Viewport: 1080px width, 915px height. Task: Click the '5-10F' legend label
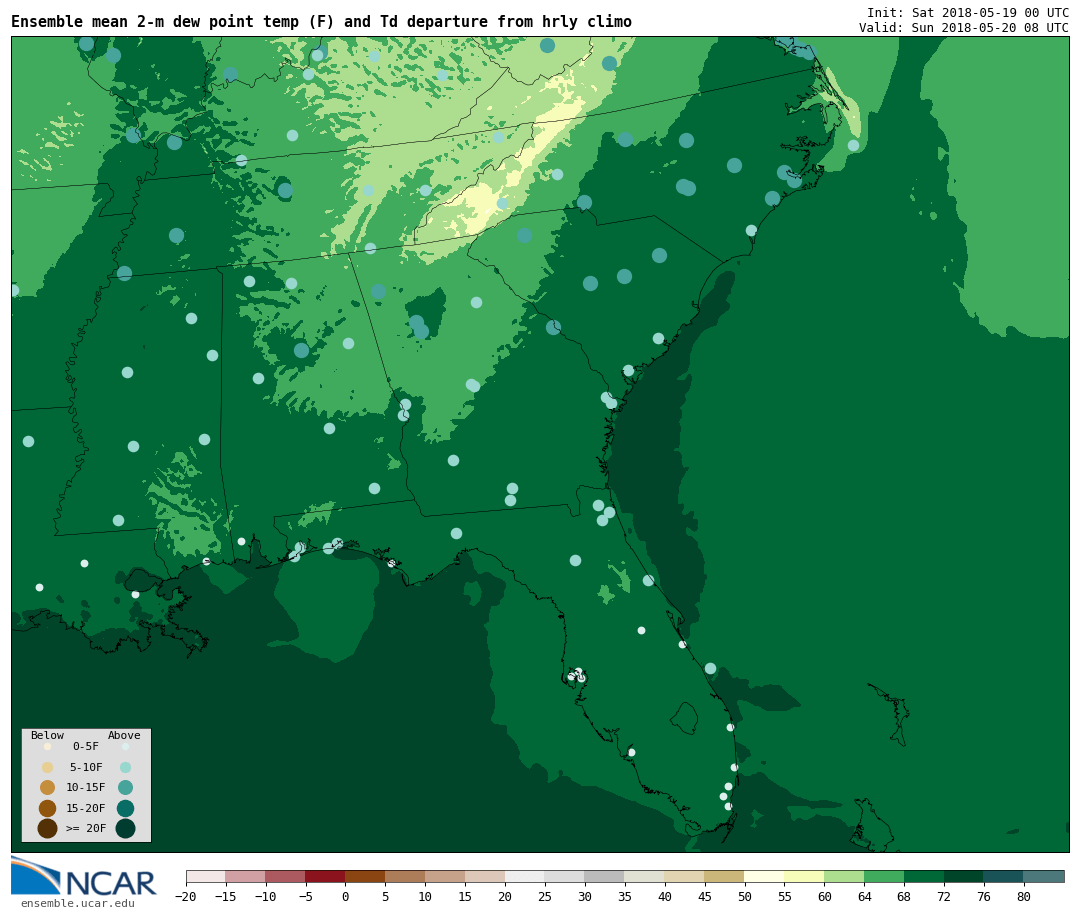(86, 767)
